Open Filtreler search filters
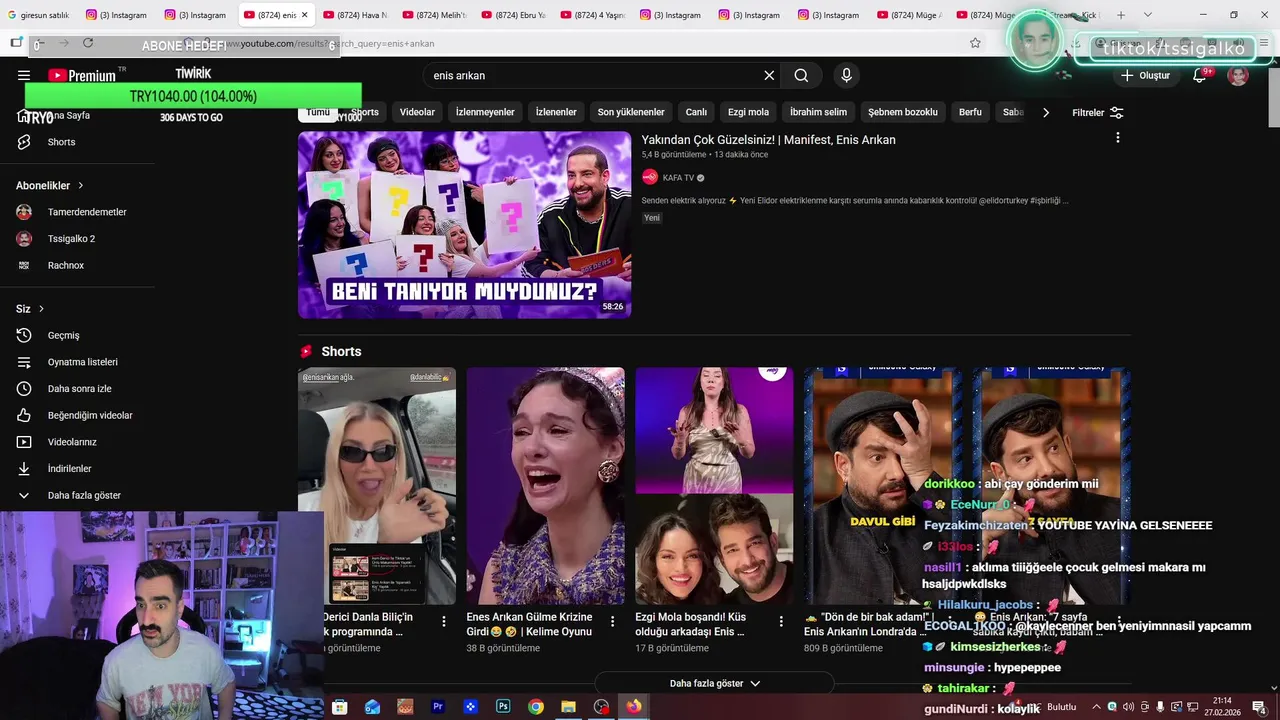This screenshot has height=720, width=1280. [1097, 113]
